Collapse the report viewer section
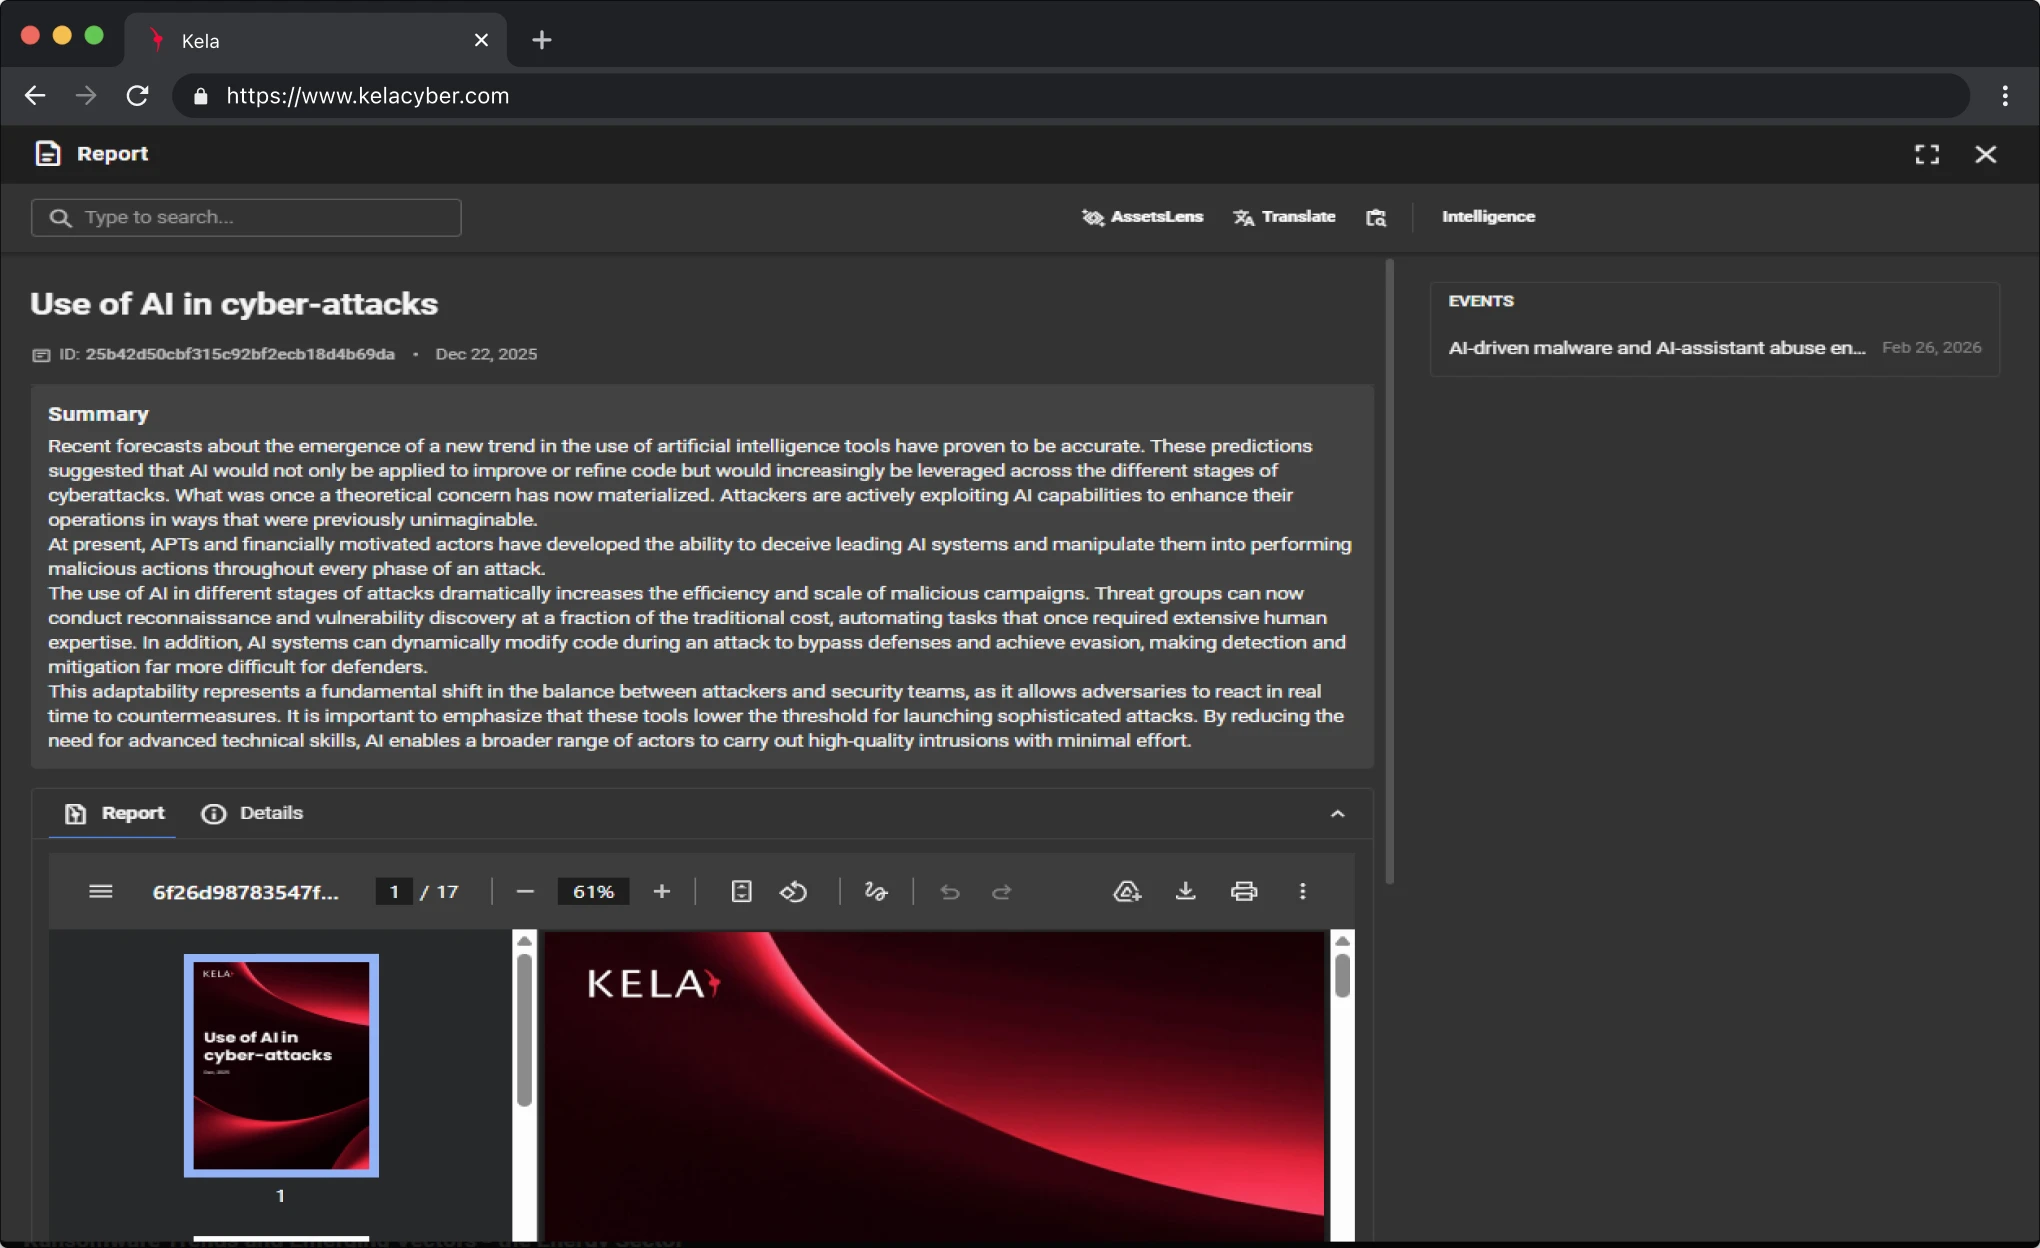 click(1337, 814)
